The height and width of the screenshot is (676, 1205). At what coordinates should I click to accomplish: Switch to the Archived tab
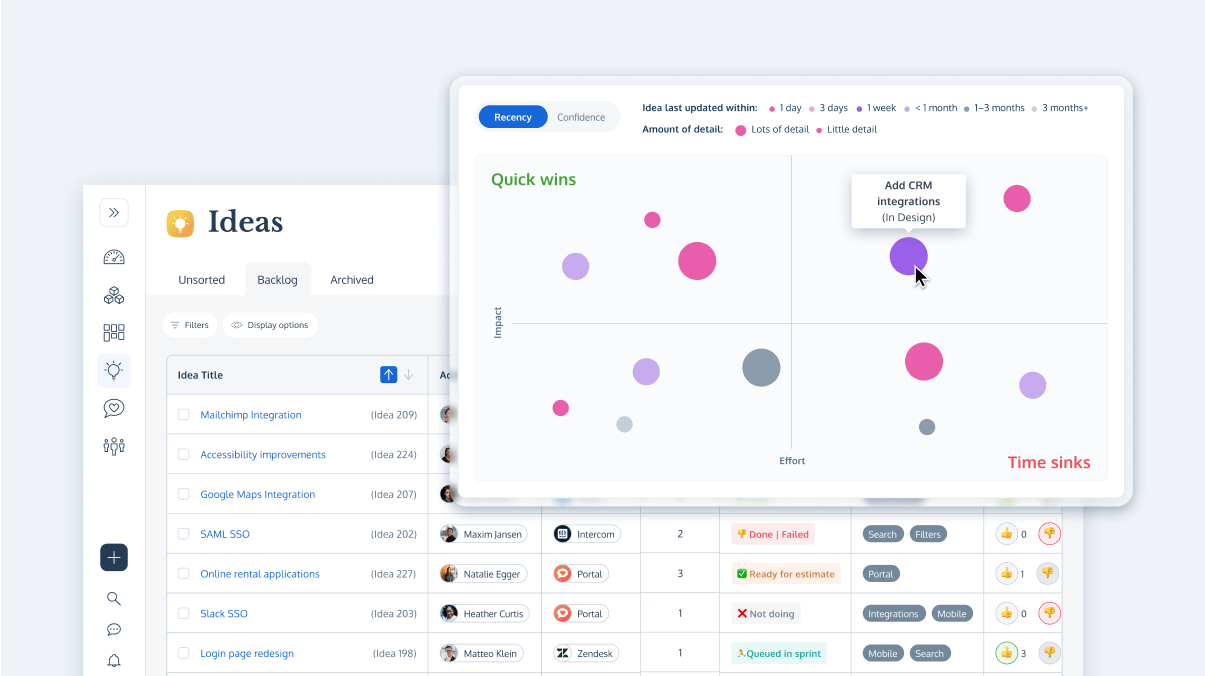coord(352,280)
